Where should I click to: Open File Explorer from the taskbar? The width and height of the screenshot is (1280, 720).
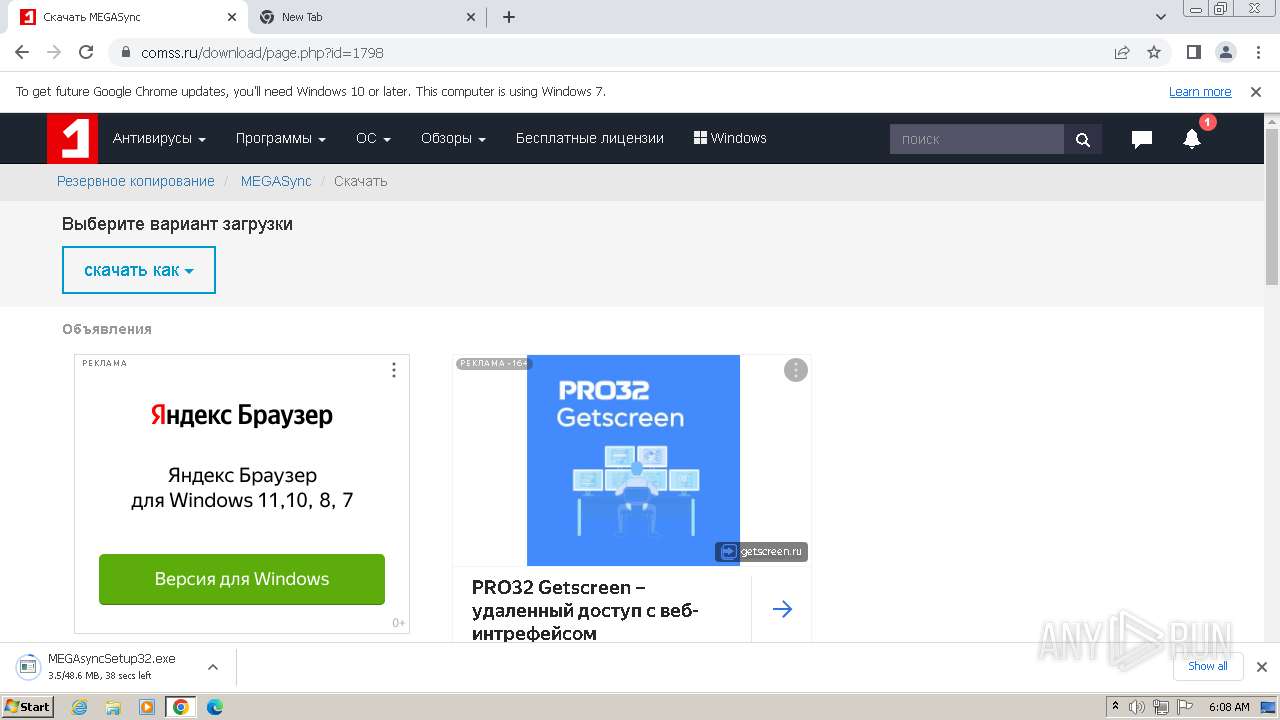point(113,707)
